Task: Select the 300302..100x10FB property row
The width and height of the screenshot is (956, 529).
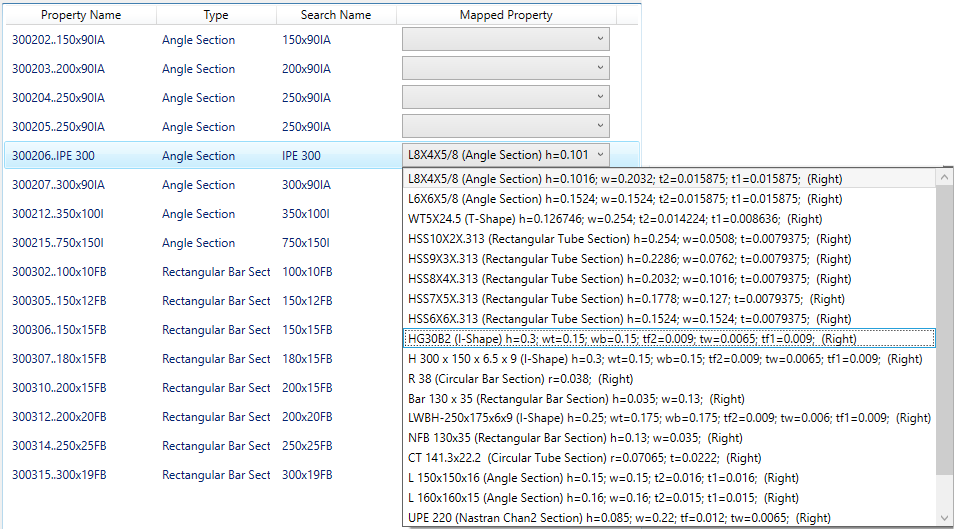Action: click(x=58, y=272)
